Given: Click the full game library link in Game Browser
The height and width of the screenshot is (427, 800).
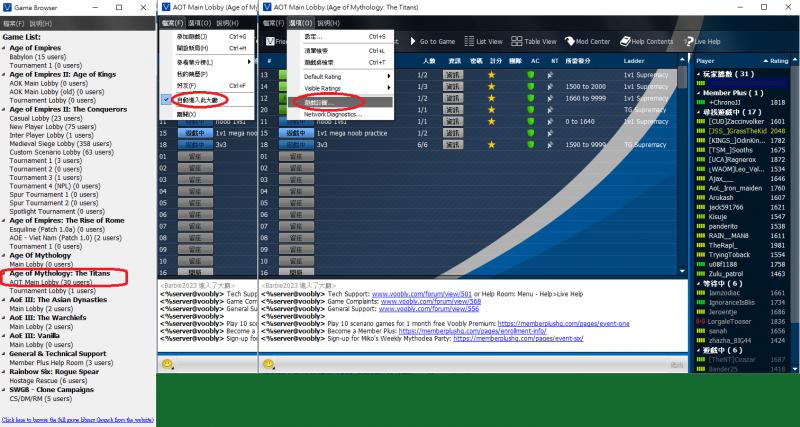Looking at the screenshot, I should point(78,419).
